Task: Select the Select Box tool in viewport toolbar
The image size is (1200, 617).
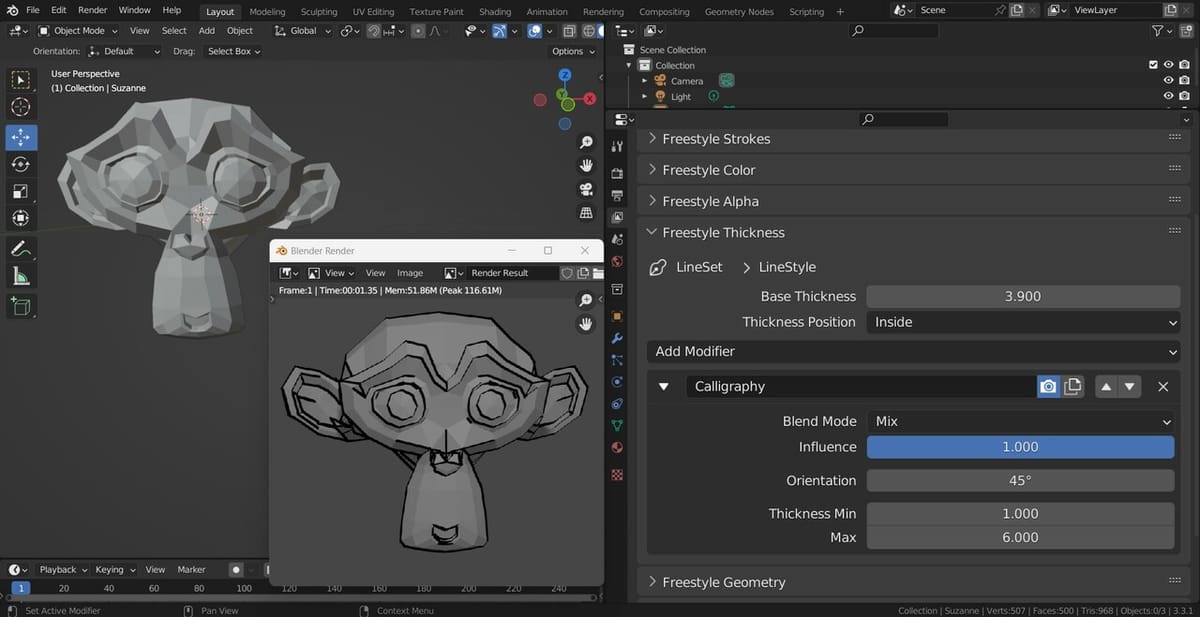Action: click(20, 80)
